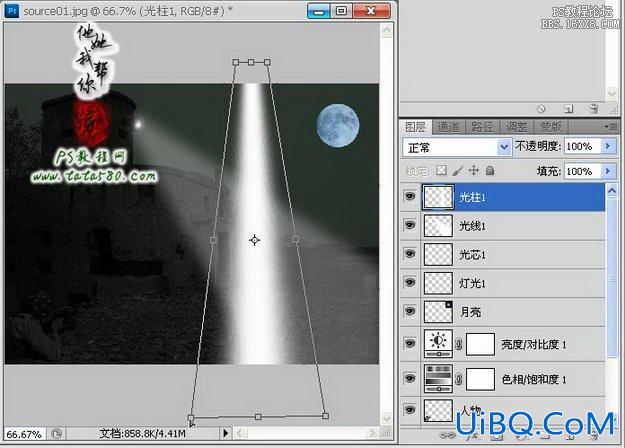Click the link layers chain icon at panel bottom
This screenshot has width=625, height=448.
pyautogui.click(x=447, y=435)
